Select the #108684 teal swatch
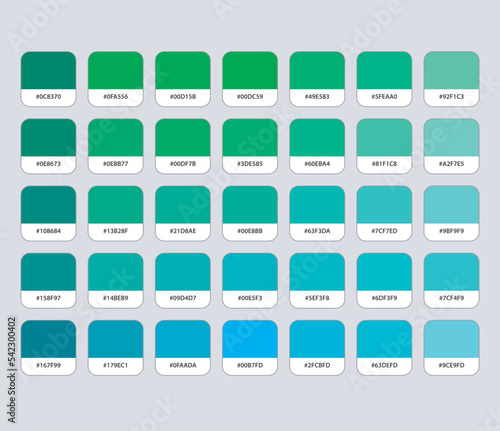 point(48,213)
